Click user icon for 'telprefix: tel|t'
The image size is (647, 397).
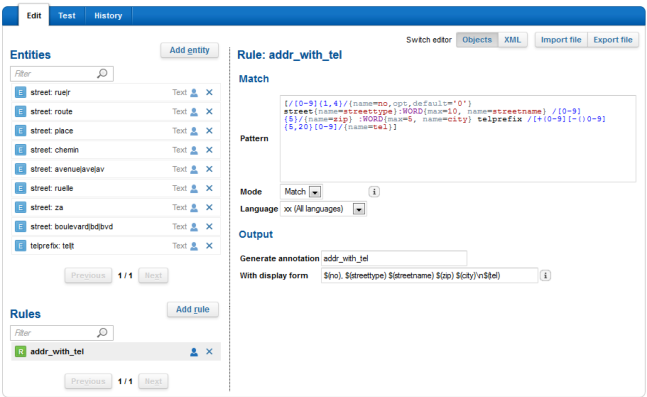[x=194, y=246]
